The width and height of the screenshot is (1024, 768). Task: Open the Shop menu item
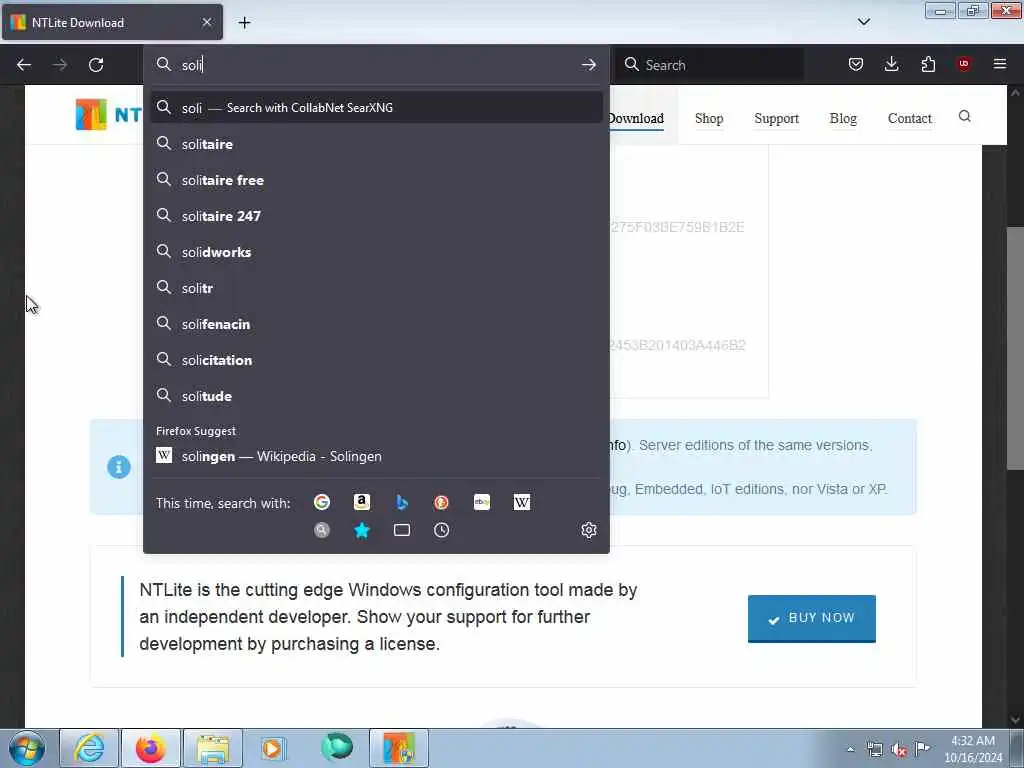click(x=709, y=118)
